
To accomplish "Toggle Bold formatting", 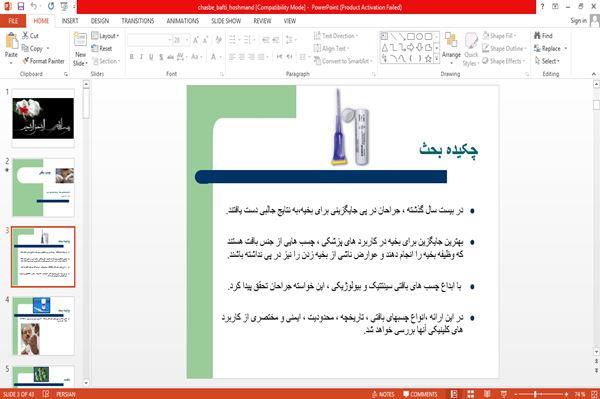I will tap(132, 57).
